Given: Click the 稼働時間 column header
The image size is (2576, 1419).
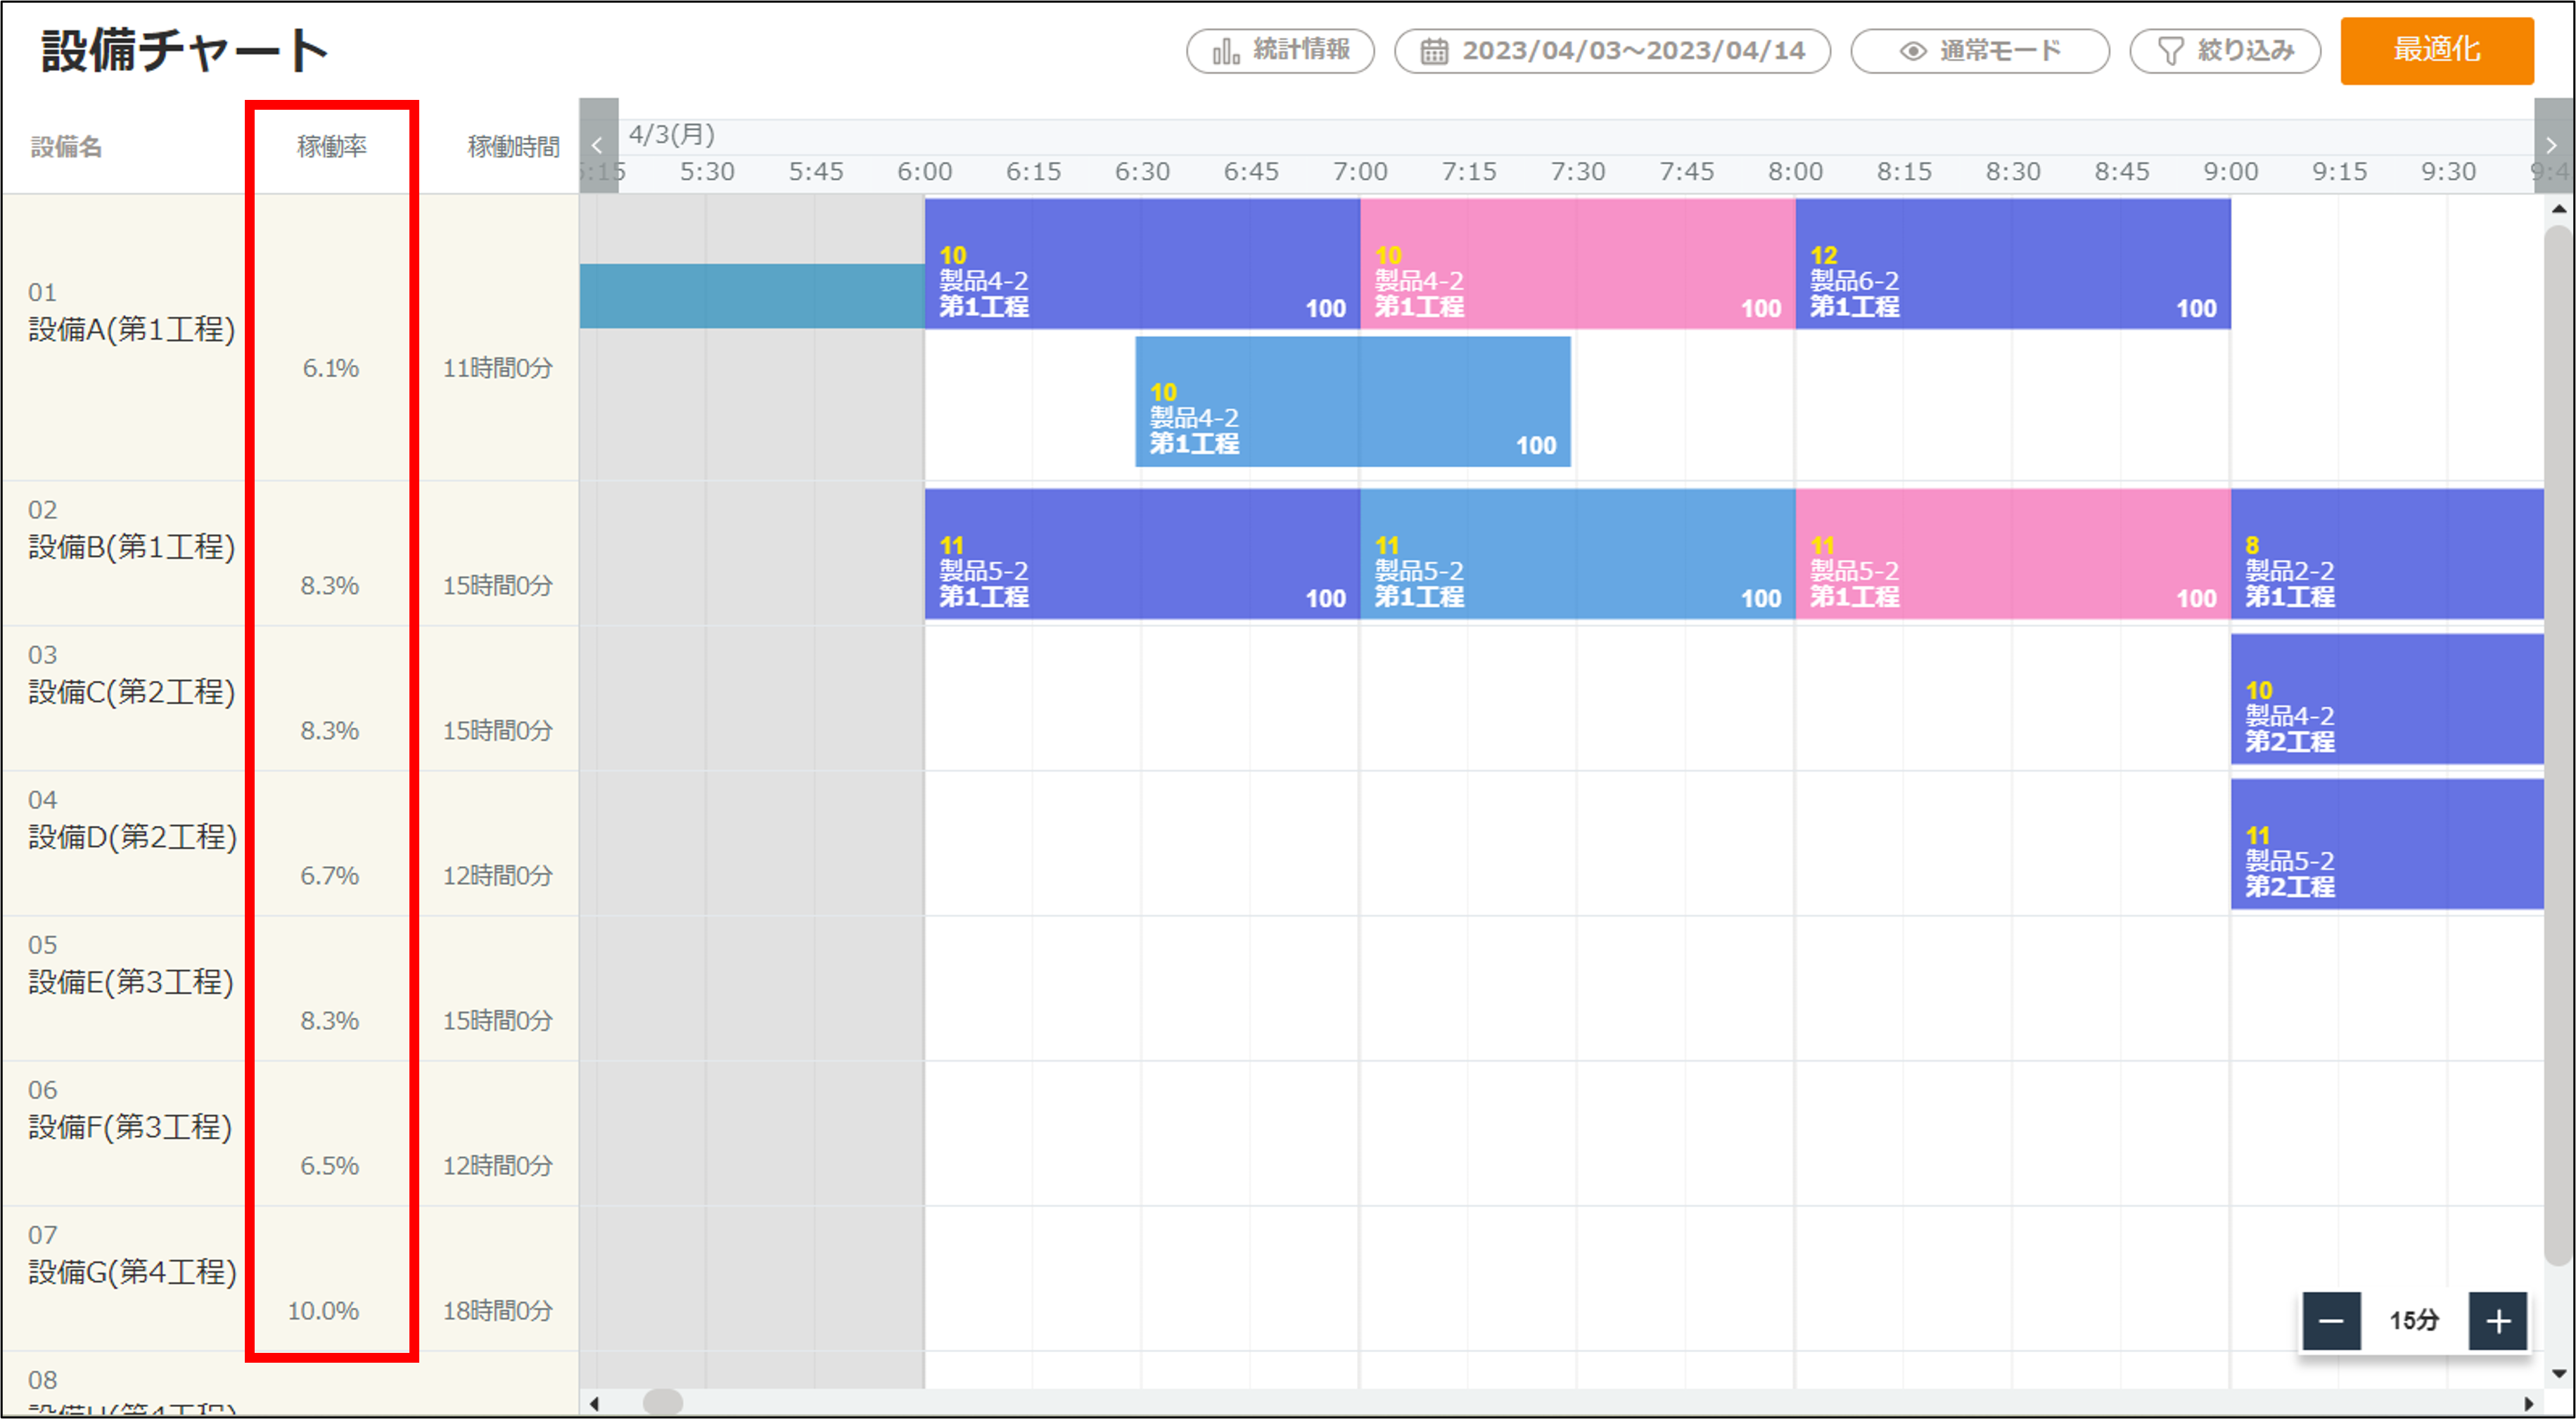Looking at the screenshot, I should [x=513, y=147].
